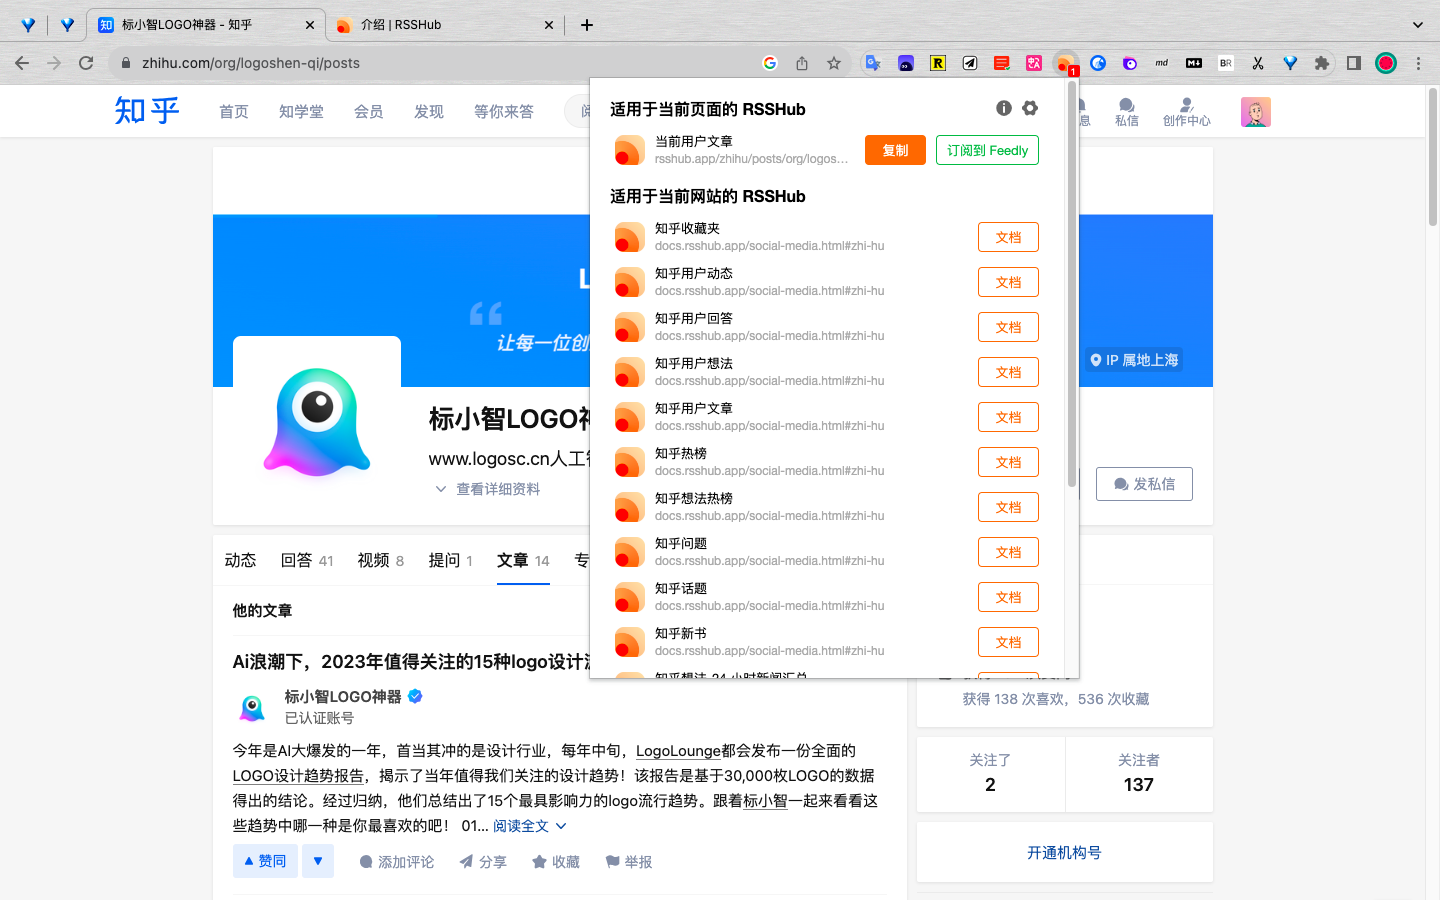Open 文档 for 知乎用户想法
Viewport: 1440px width, 900px height.
click(x=1008, y=372)
